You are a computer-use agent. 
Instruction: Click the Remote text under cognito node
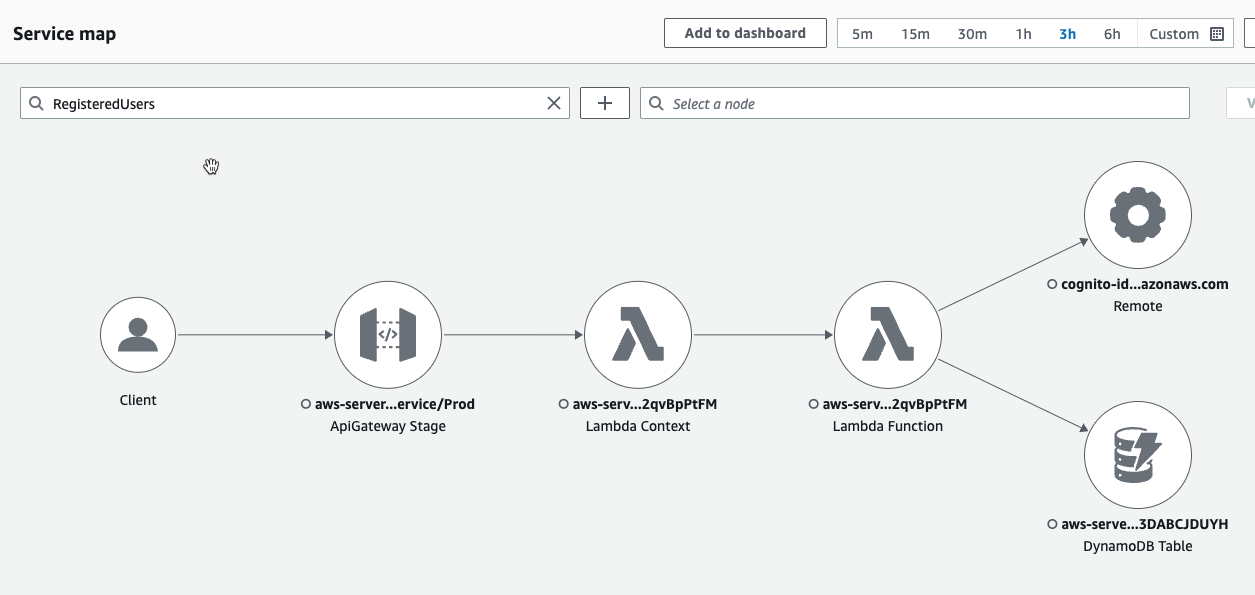pyautogui.click(x=1138, y=306)
